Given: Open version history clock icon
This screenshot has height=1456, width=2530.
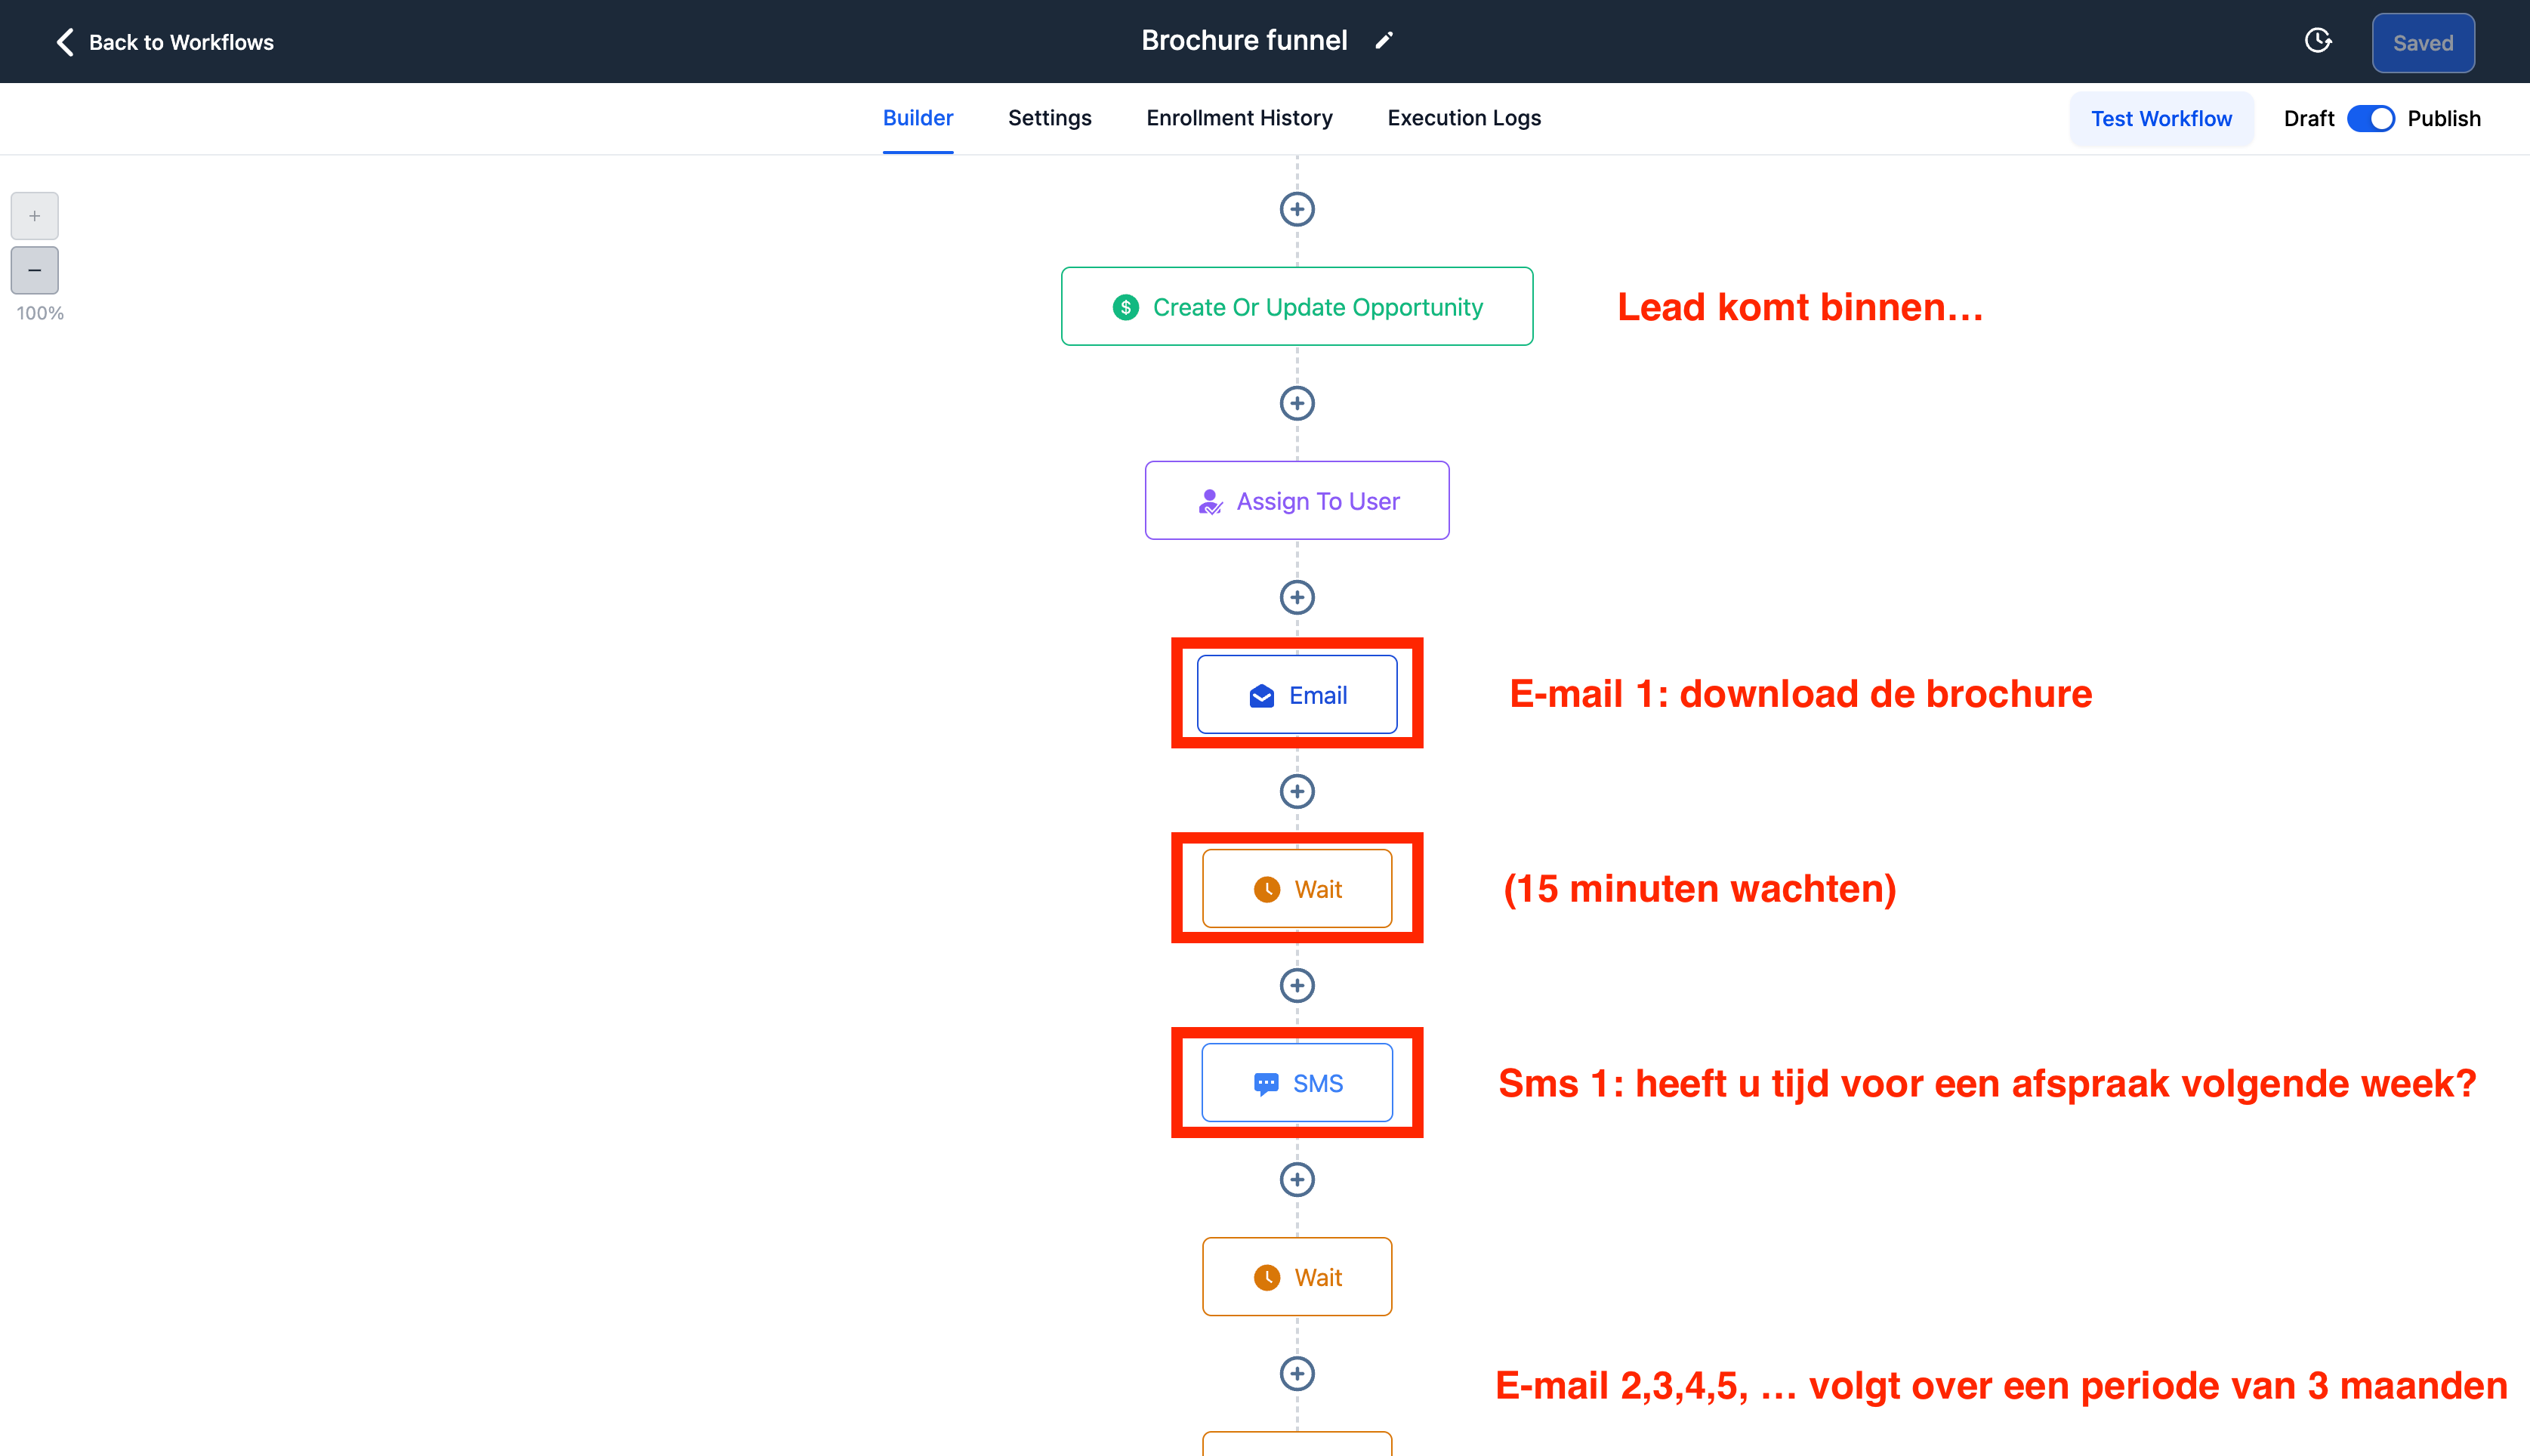Looking at the screenshot, I should (2318, 41).
